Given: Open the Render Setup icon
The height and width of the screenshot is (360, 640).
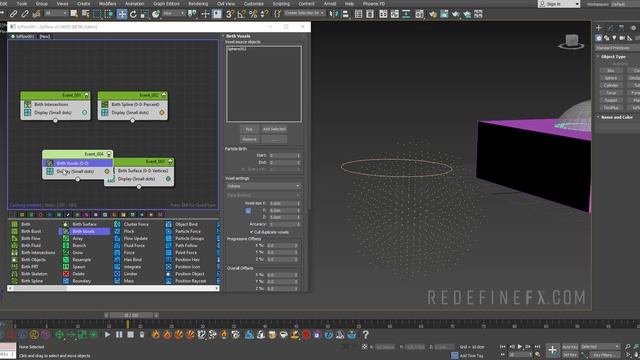Looking at the screenshot, I should point(432,14).
